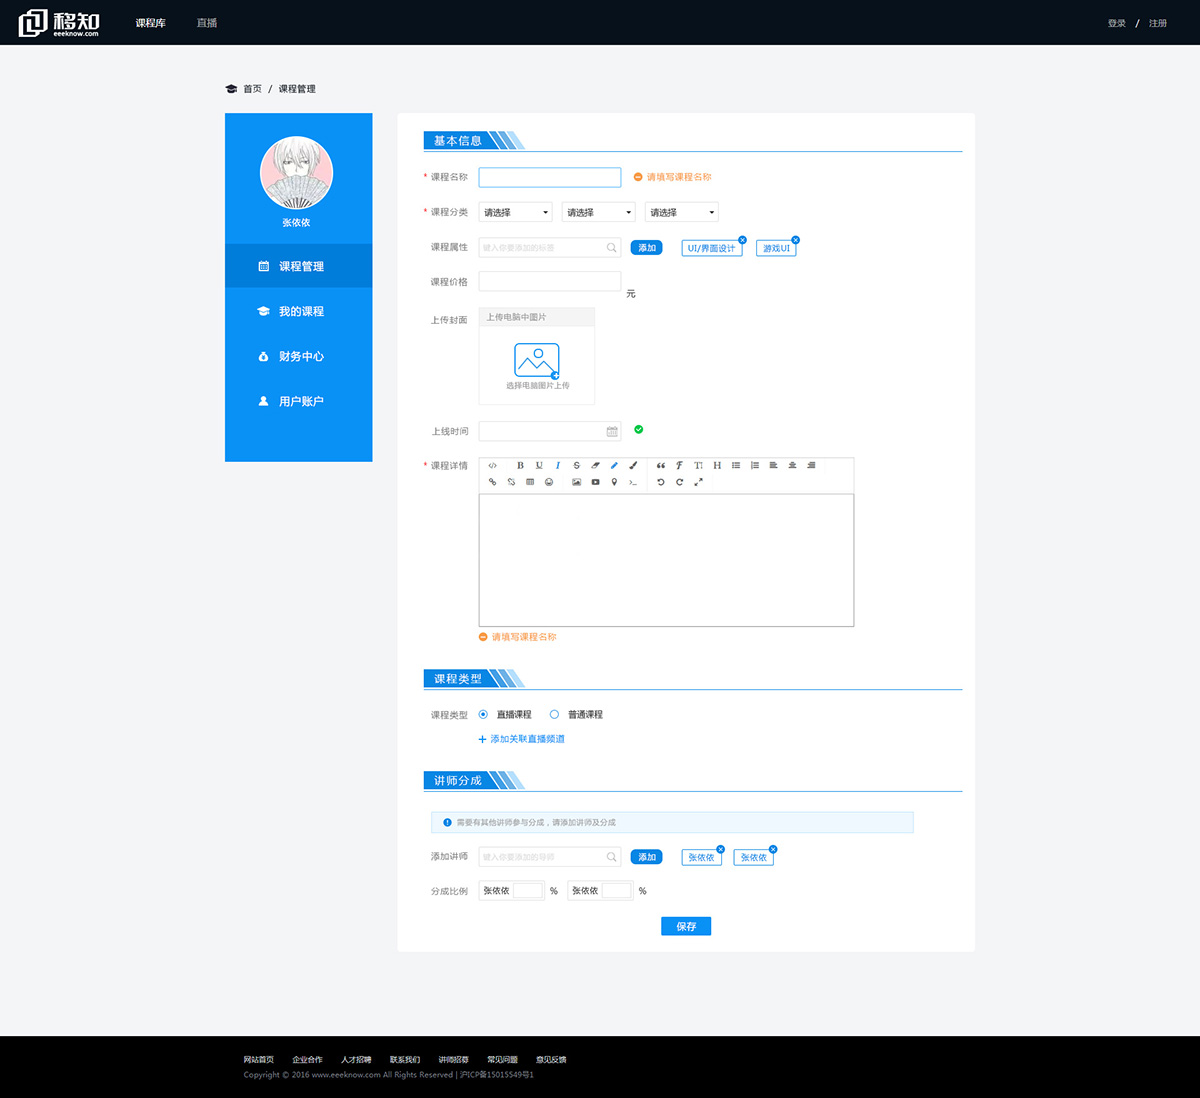The image size is (1200, 1098).
Task: Focus the 课程名称 input field
Action: pyautogui.click(x=550, y=177)
